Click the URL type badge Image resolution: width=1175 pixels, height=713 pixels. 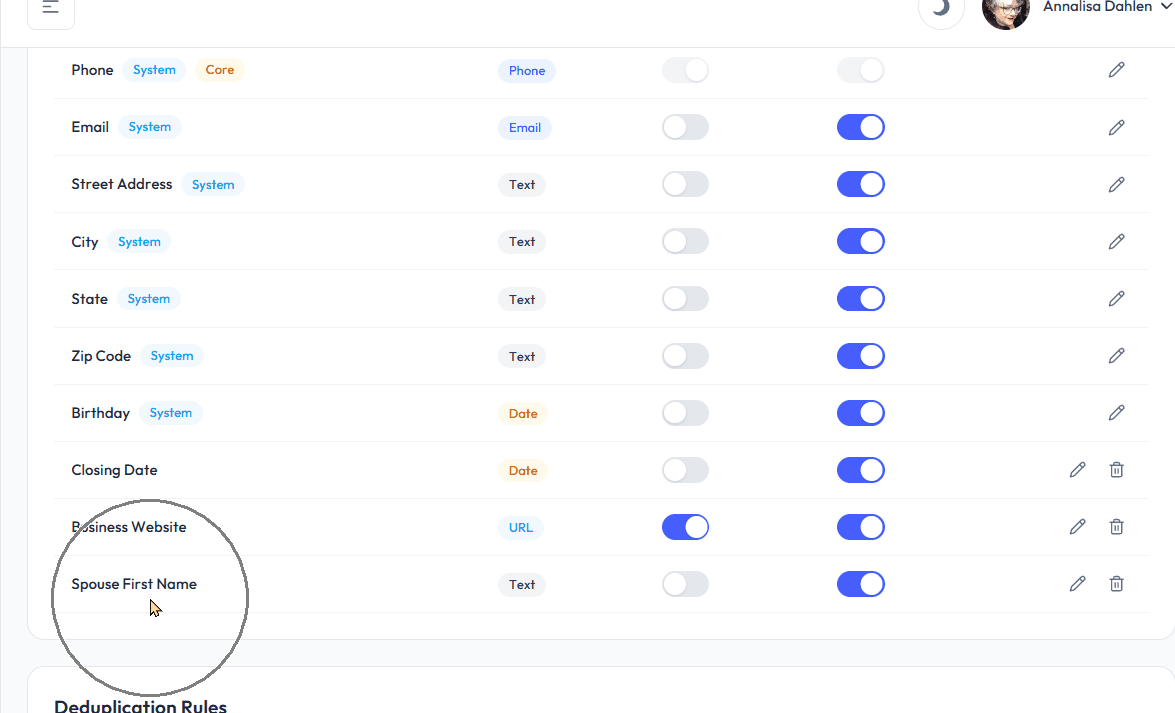point(521,527)
